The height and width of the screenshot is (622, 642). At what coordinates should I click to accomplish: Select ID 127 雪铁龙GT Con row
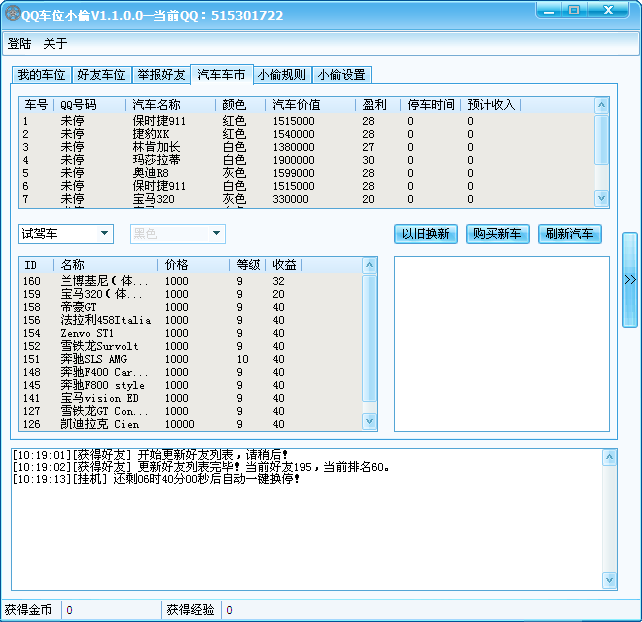click(x=191, y=411)
